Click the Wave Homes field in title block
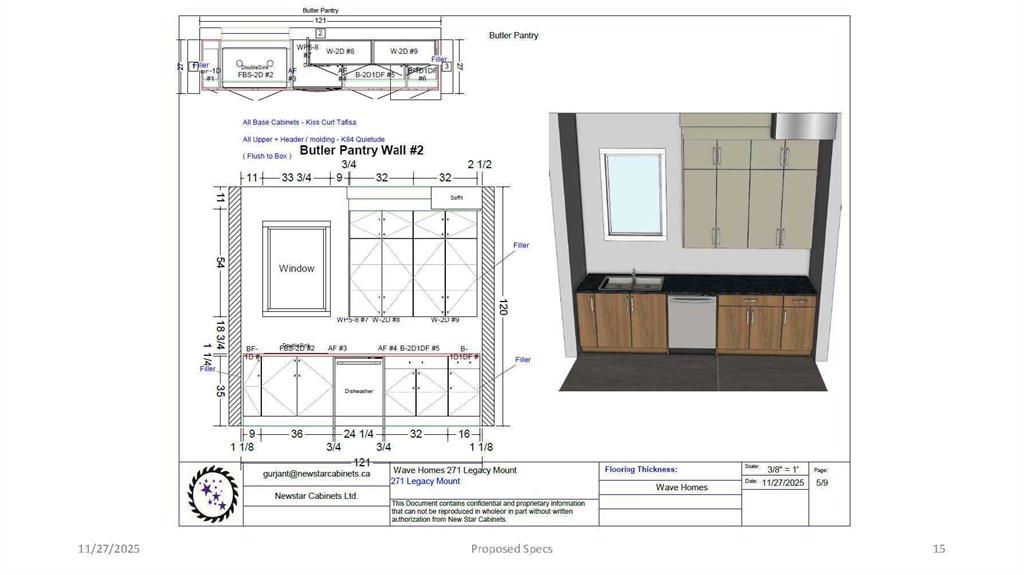The width and height of the screenshot is (1024, 575). coord(681,488)
